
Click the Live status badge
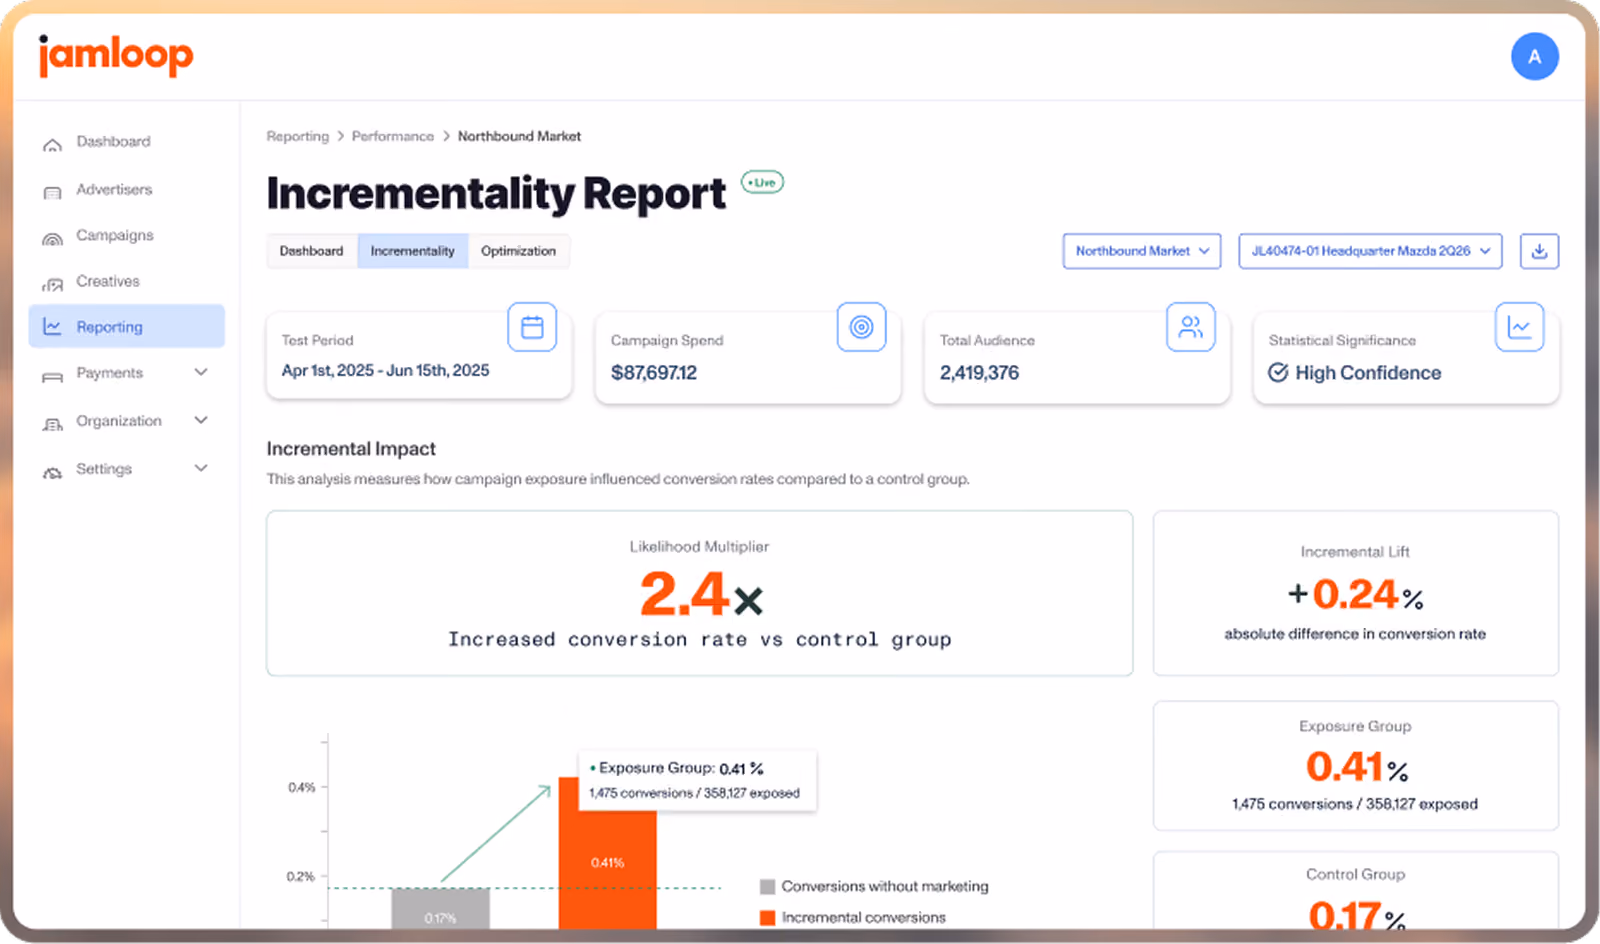tap(762, 182)
